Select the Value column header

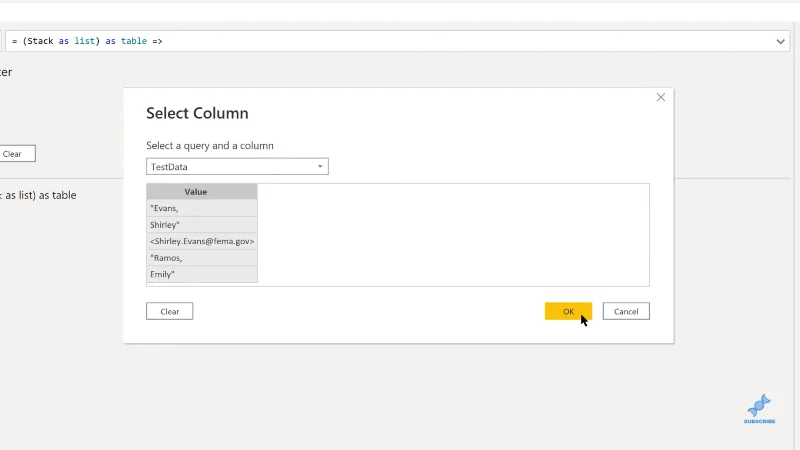202,191
